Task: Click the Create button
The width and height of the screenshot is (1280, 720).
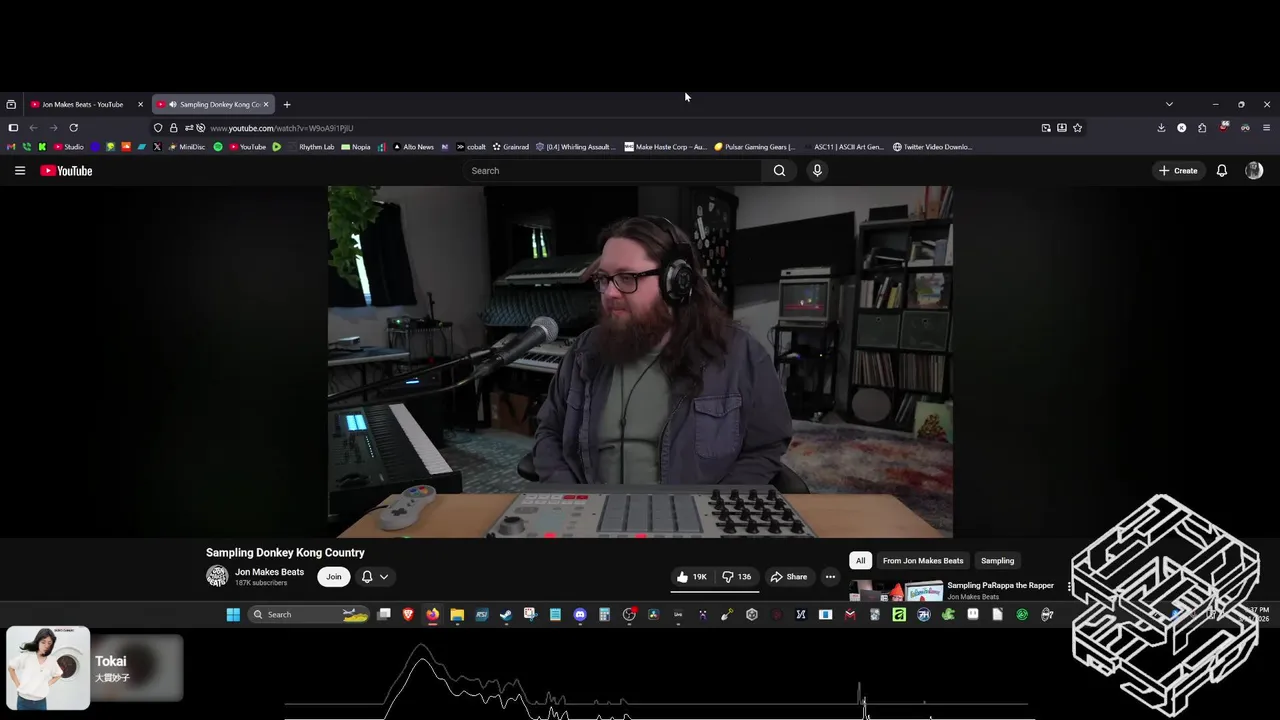Action: pos(1178,171)
